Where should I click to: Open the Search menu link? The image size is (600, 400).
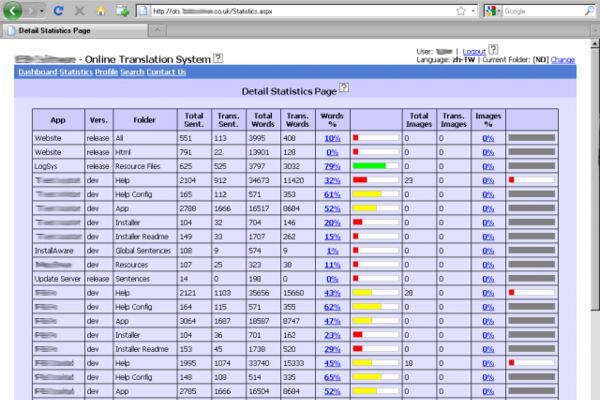[x=132, y=72]
